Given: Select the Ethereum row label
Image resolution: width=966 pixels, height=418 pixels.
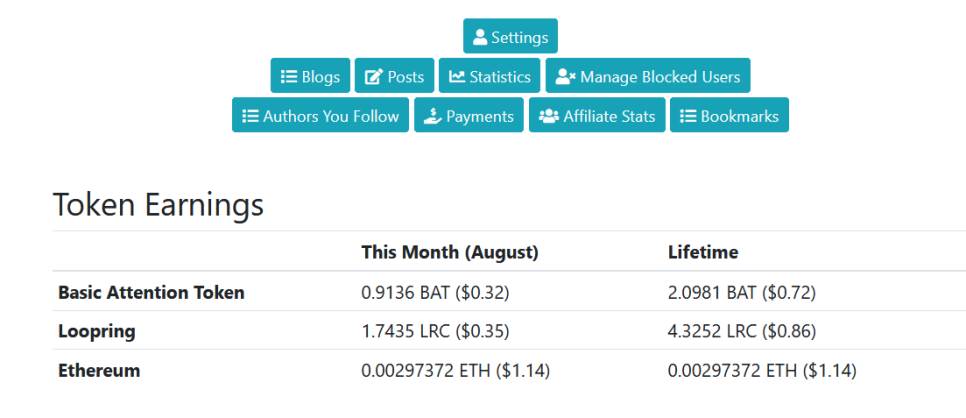Looking at the screenshot, I should (x=99, y=371).
